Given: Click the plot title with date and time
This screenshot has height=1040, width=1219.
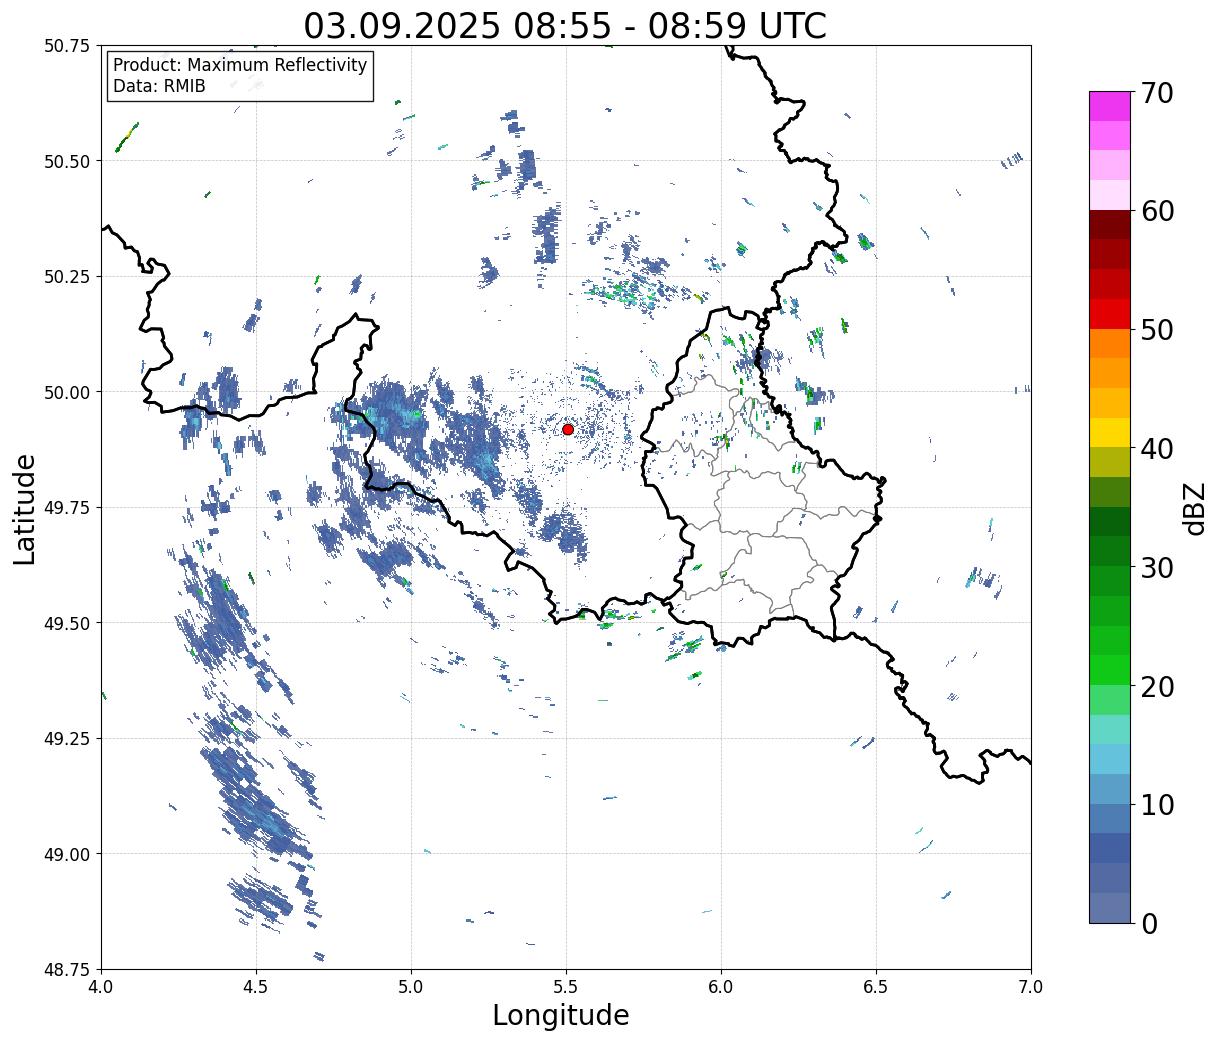Looking at the screenshot, I should click(x=565, y=25).
